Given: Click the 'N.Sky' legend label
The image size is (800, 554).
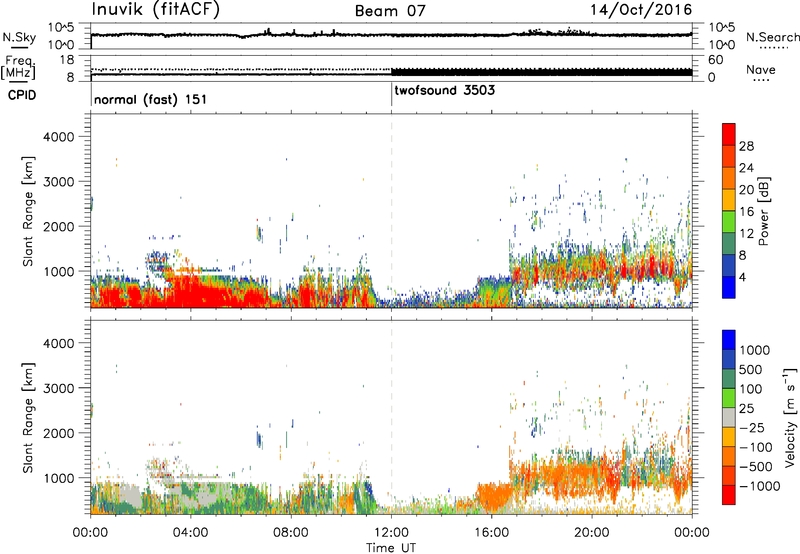Looking at the screenshot, I should 19,37.
